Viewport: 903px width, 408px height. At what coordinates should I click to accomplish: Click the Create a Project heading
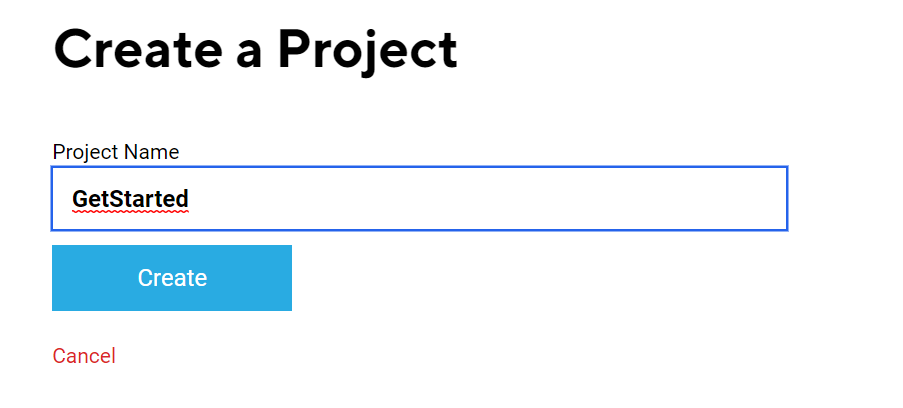(x=255, y=49)
